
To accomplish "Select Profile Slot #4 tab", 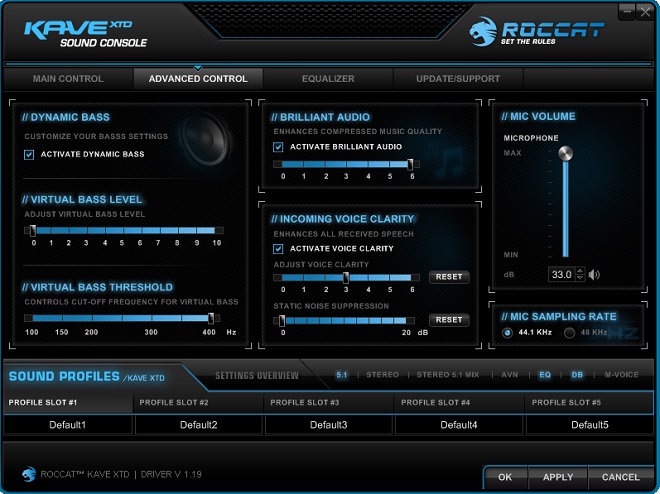I will 459,402.
